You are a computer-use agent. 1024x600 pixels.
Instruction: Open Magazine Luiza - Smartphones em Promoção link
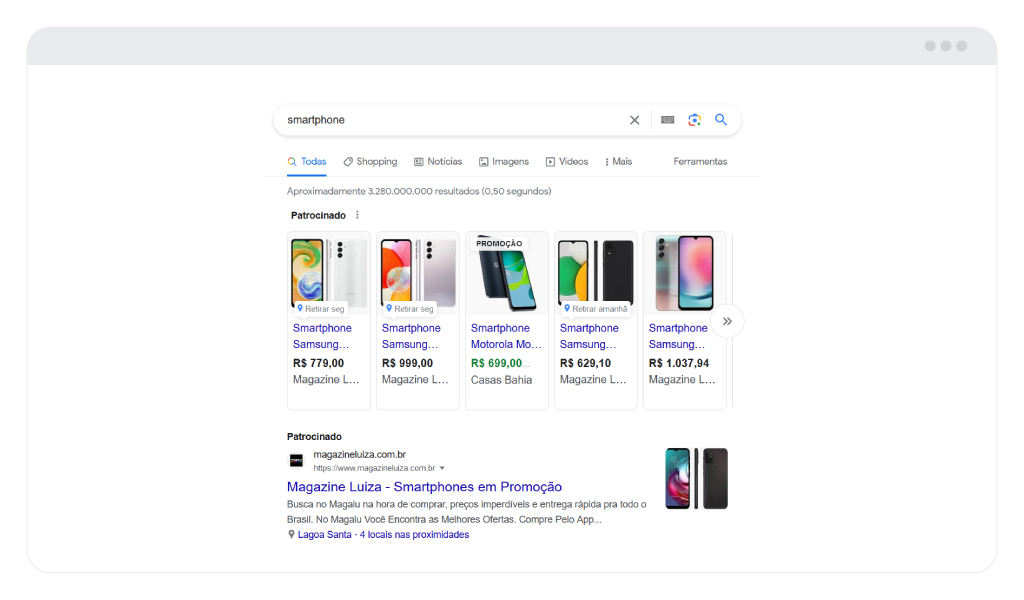click(x=424, y=486)
